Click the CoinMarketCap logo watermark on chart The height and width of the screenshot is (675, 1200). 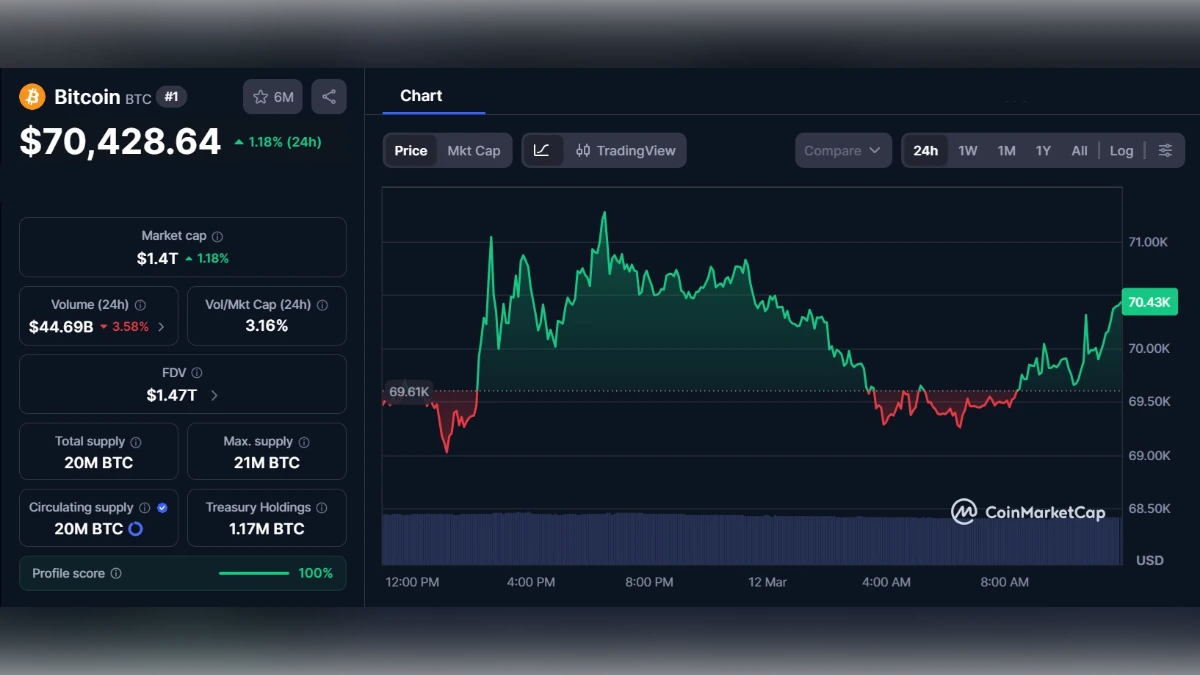[1028, 512]
